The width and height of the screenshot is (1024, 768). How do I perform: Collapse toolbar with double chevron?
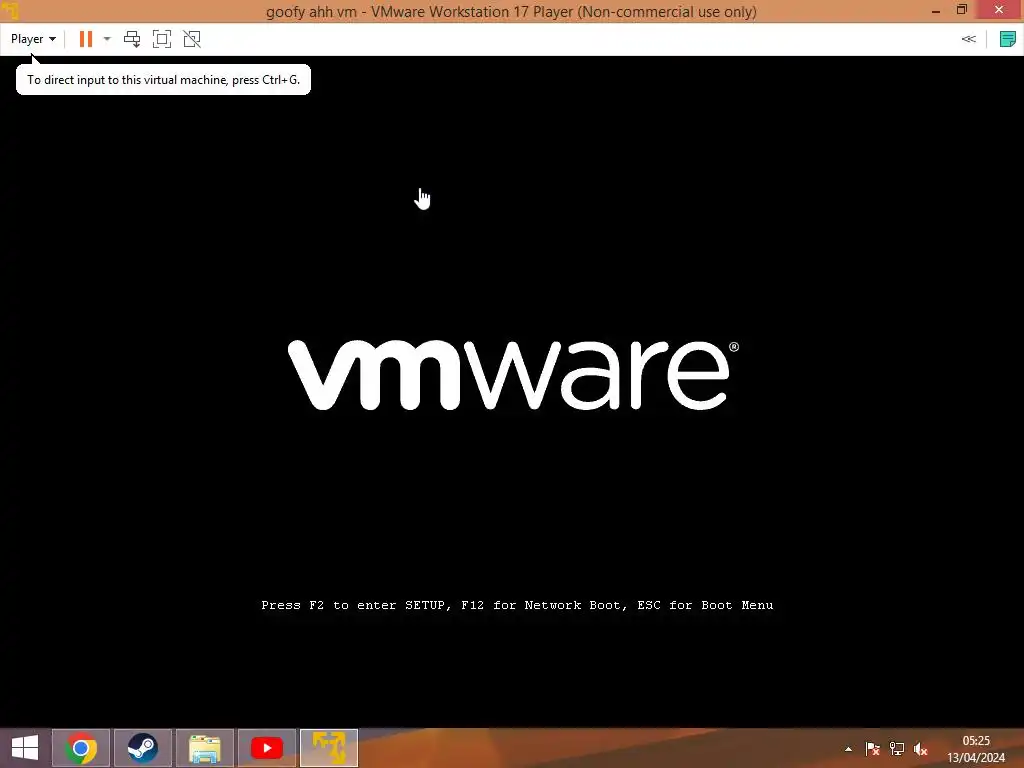(968, 39)
